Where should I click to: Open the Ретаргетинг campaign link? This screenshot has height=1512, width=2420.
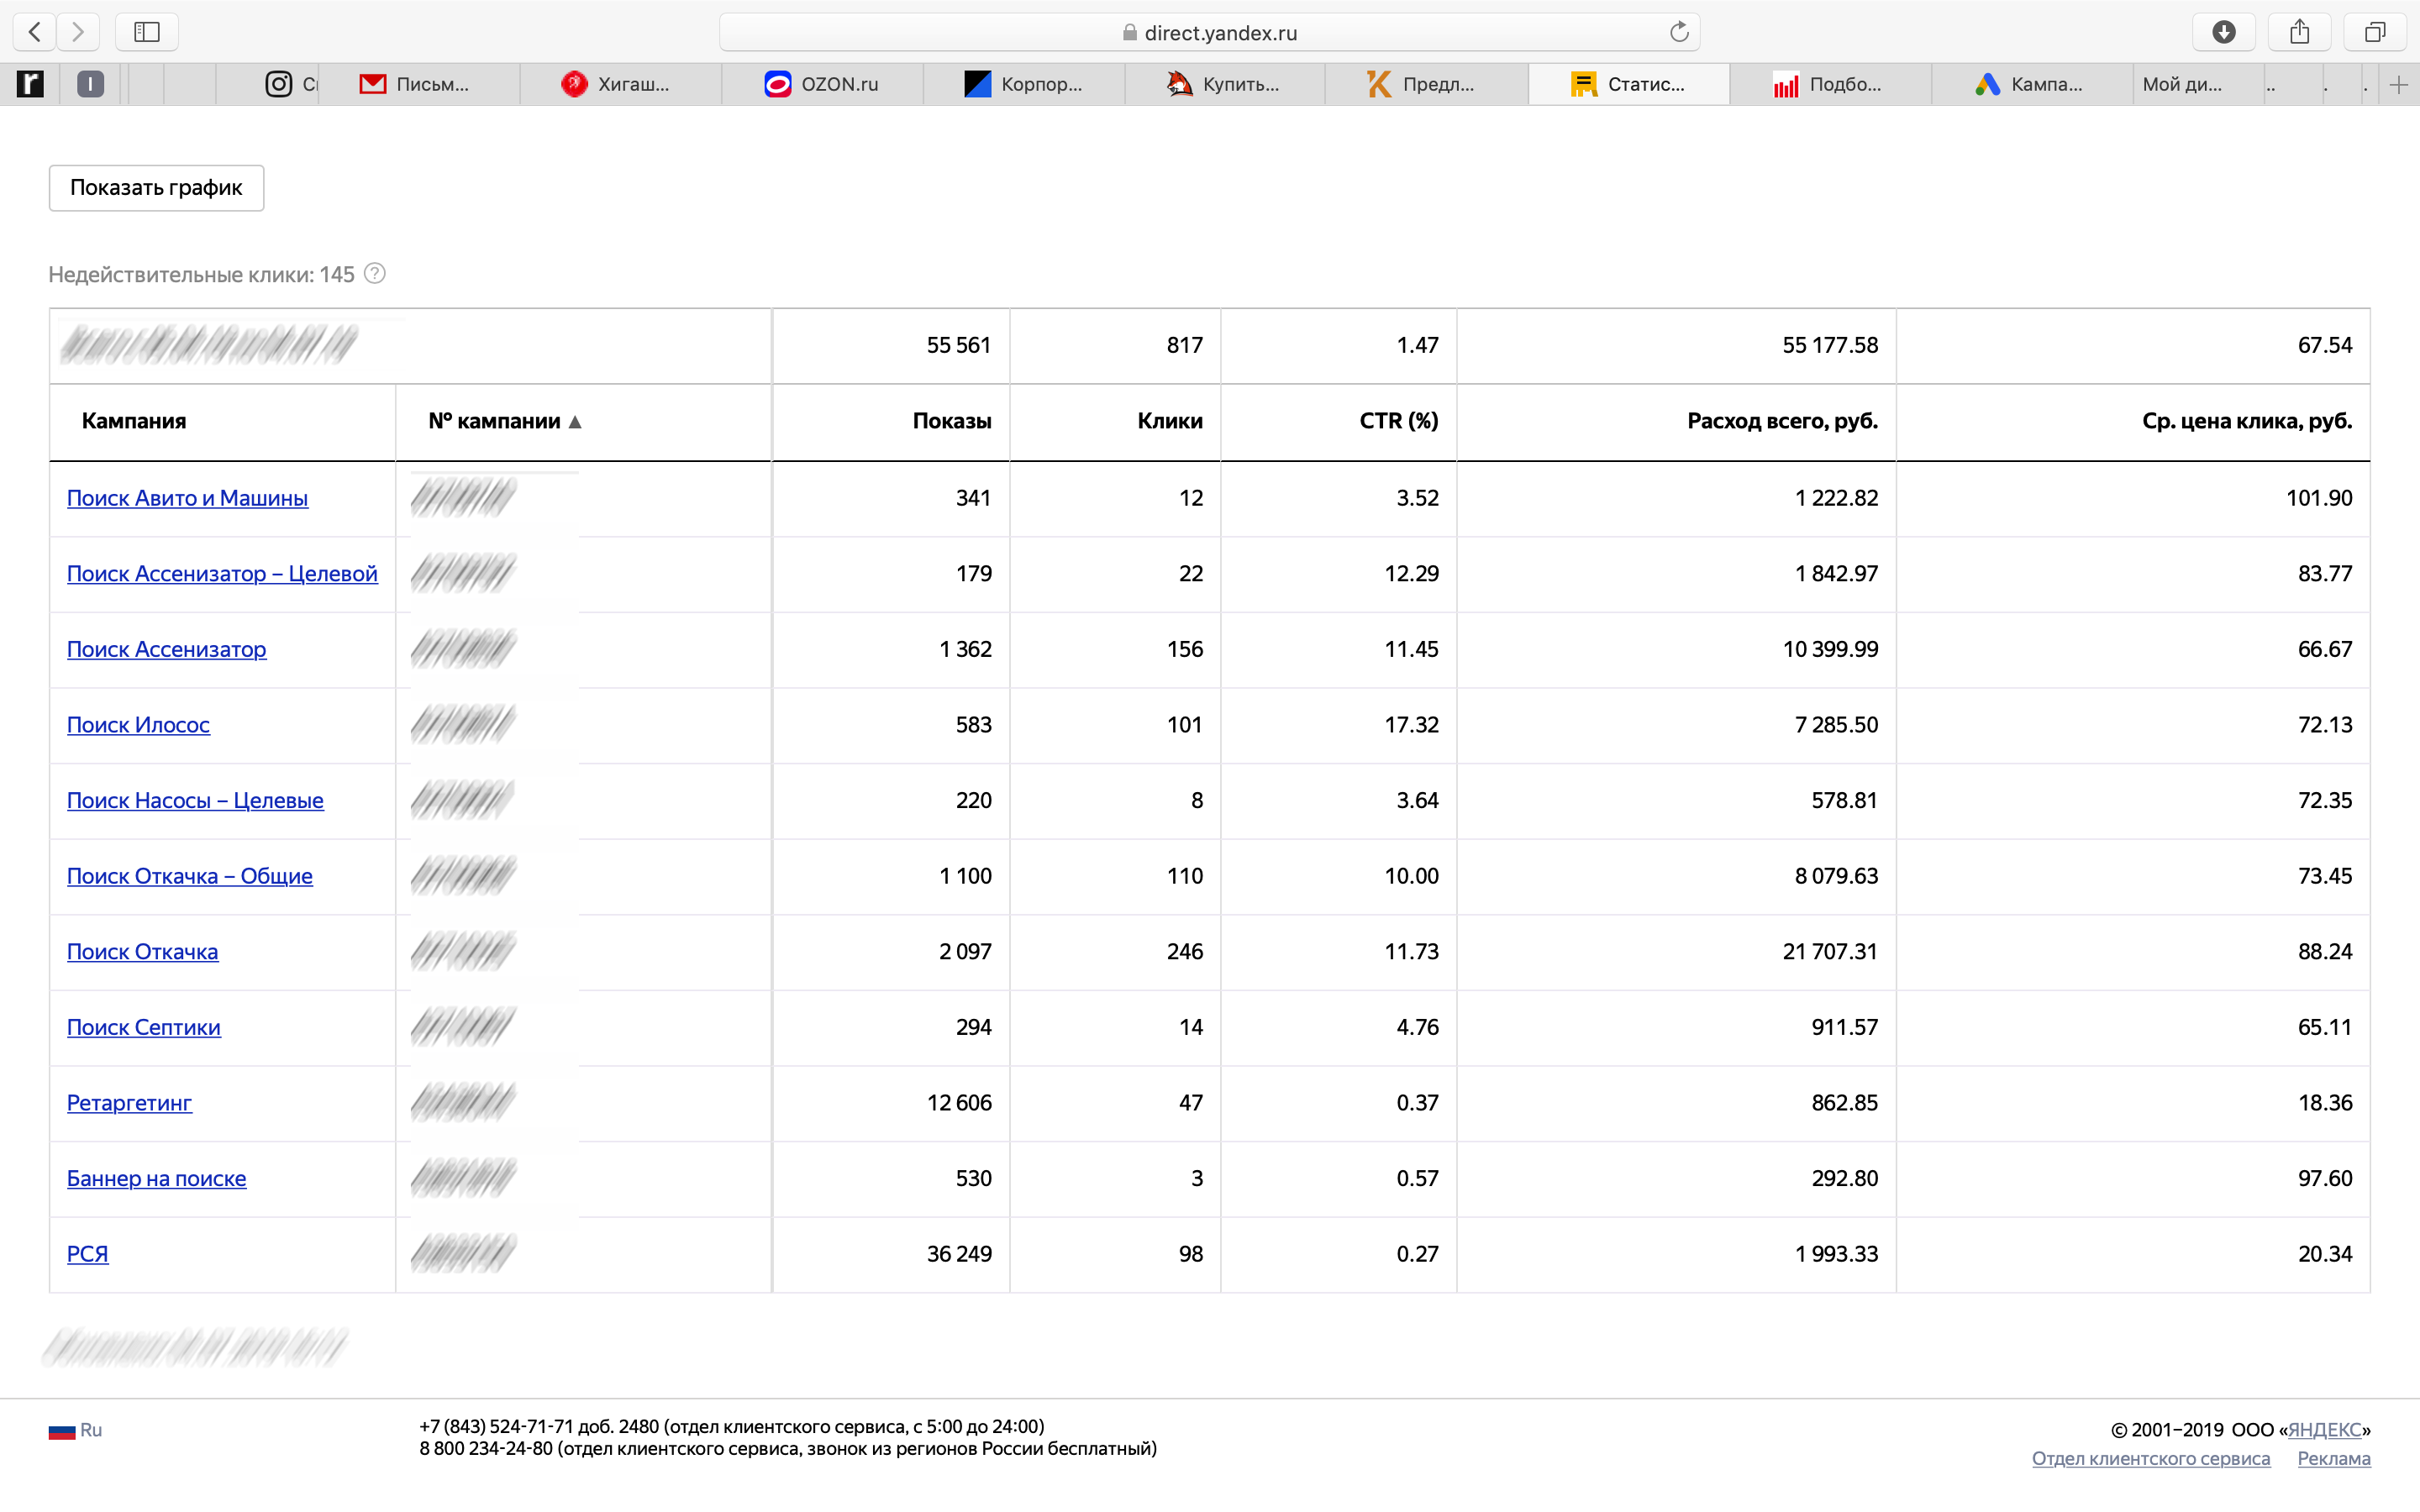pos(129,1103)
